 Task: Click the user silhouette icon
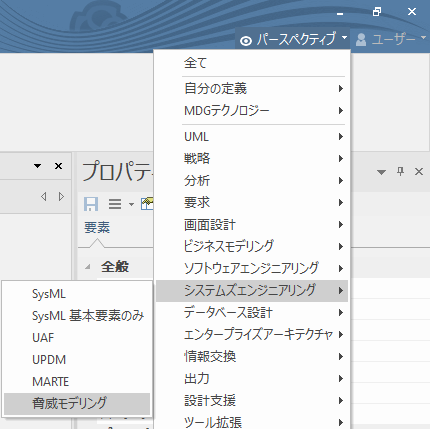pos(361,40)
